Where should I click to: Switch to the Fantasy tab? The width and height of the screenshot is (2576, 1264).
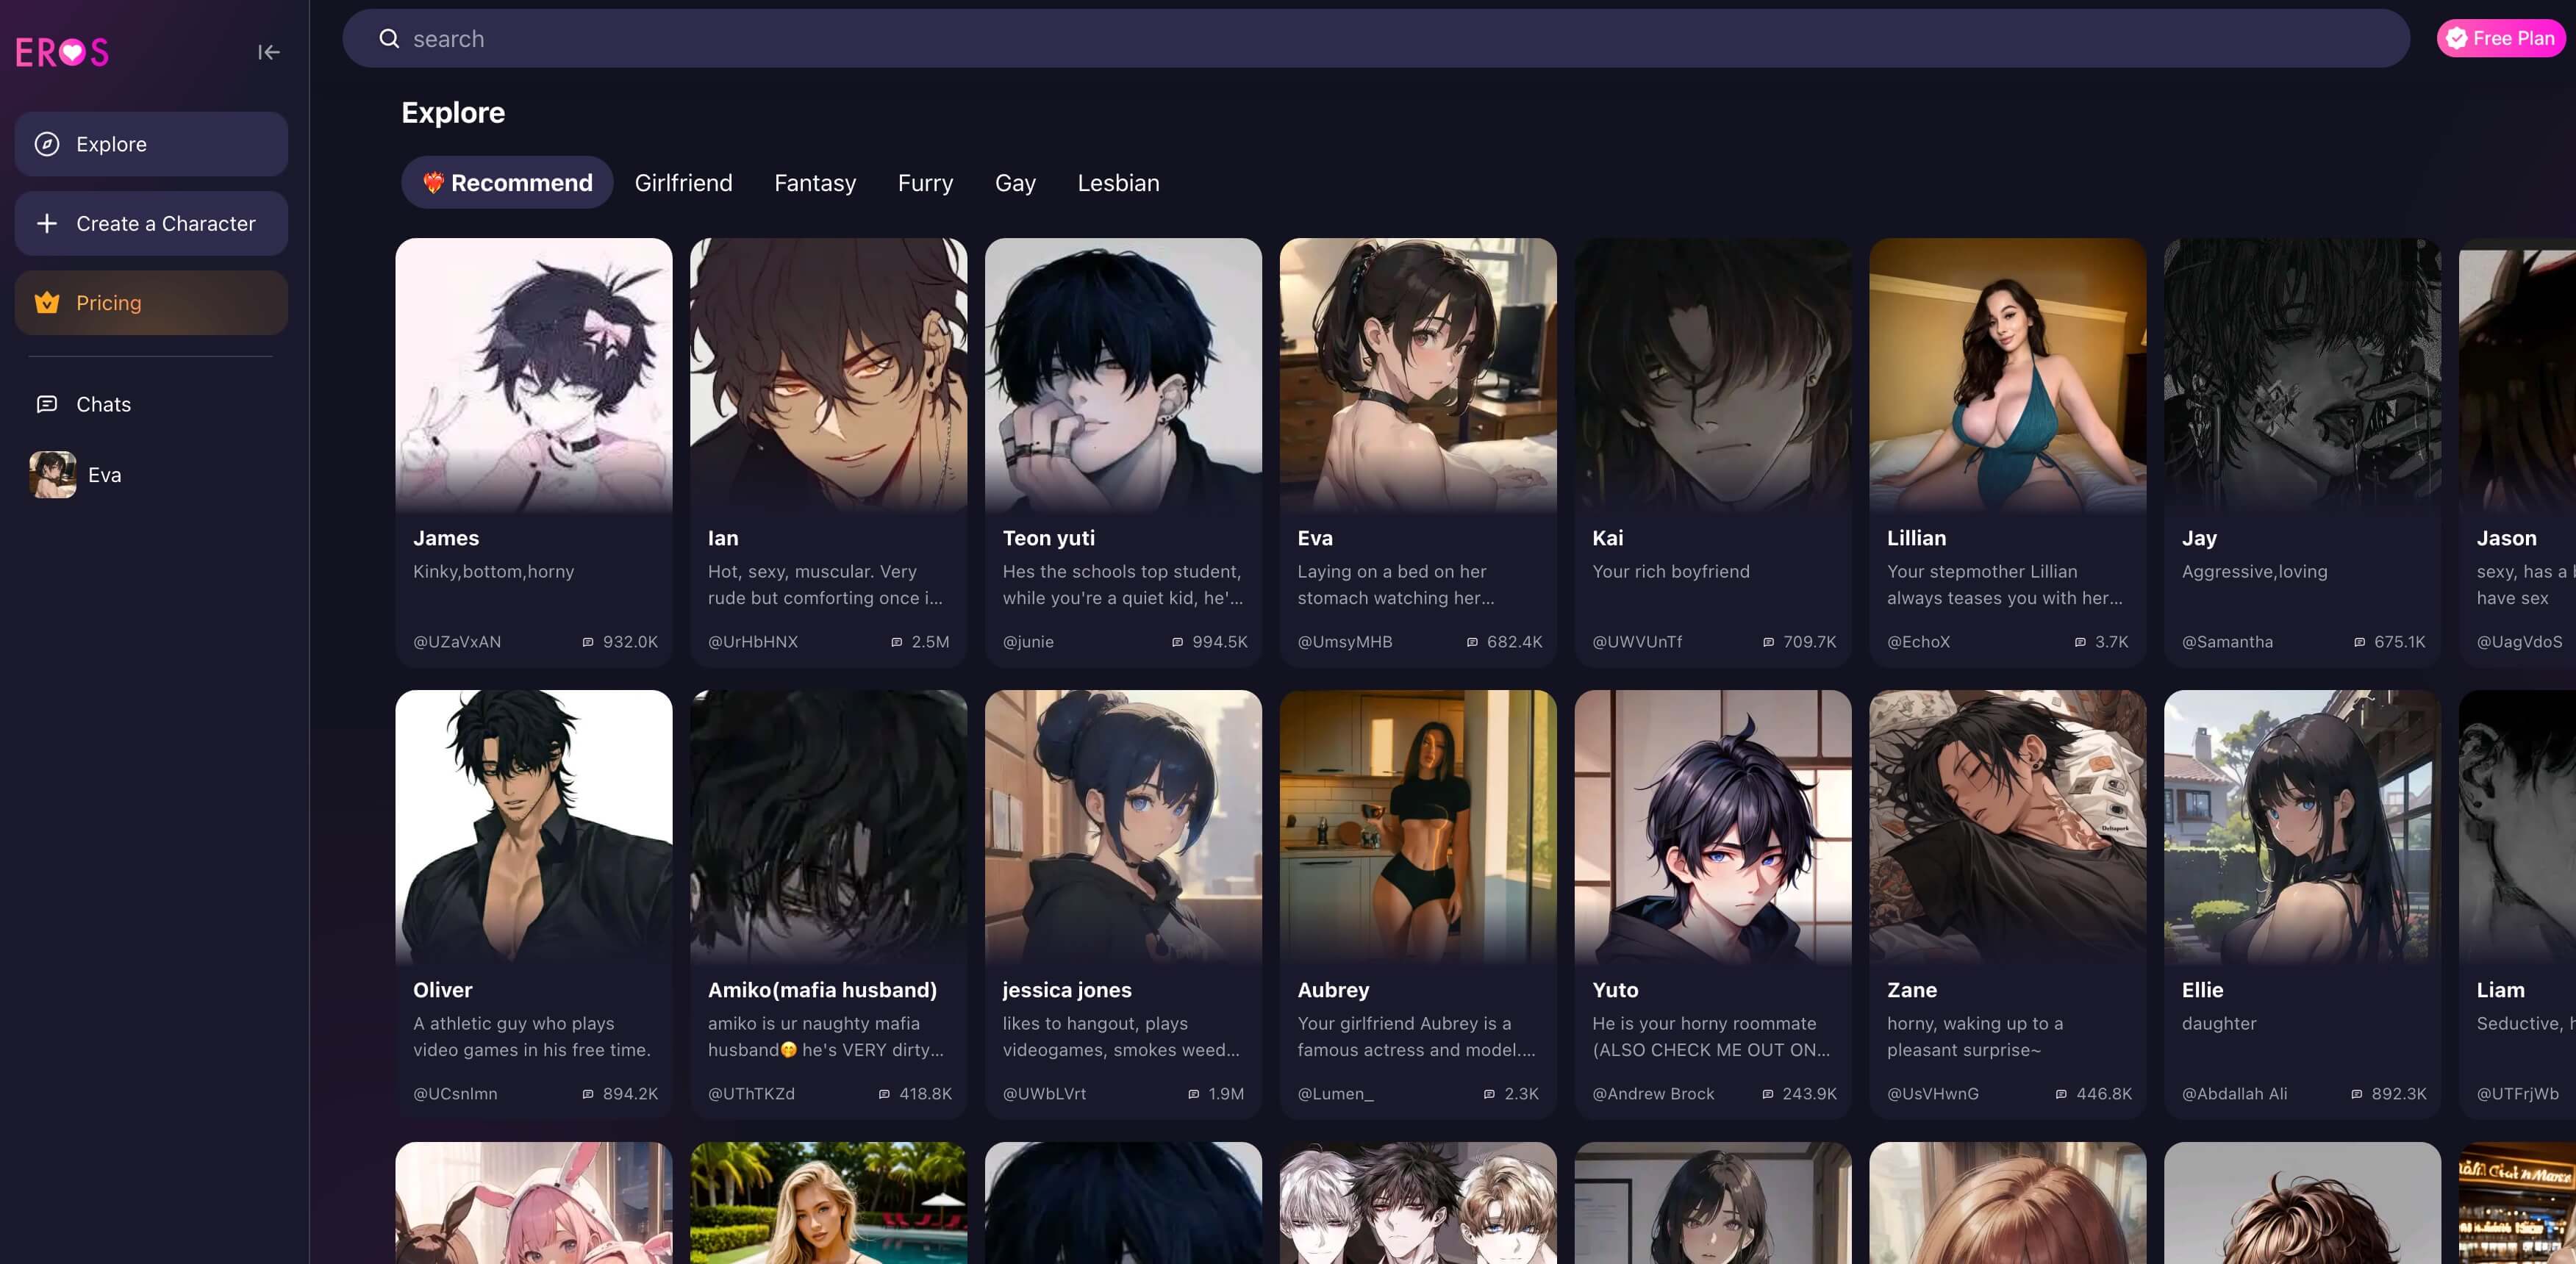tap(815, 182)
